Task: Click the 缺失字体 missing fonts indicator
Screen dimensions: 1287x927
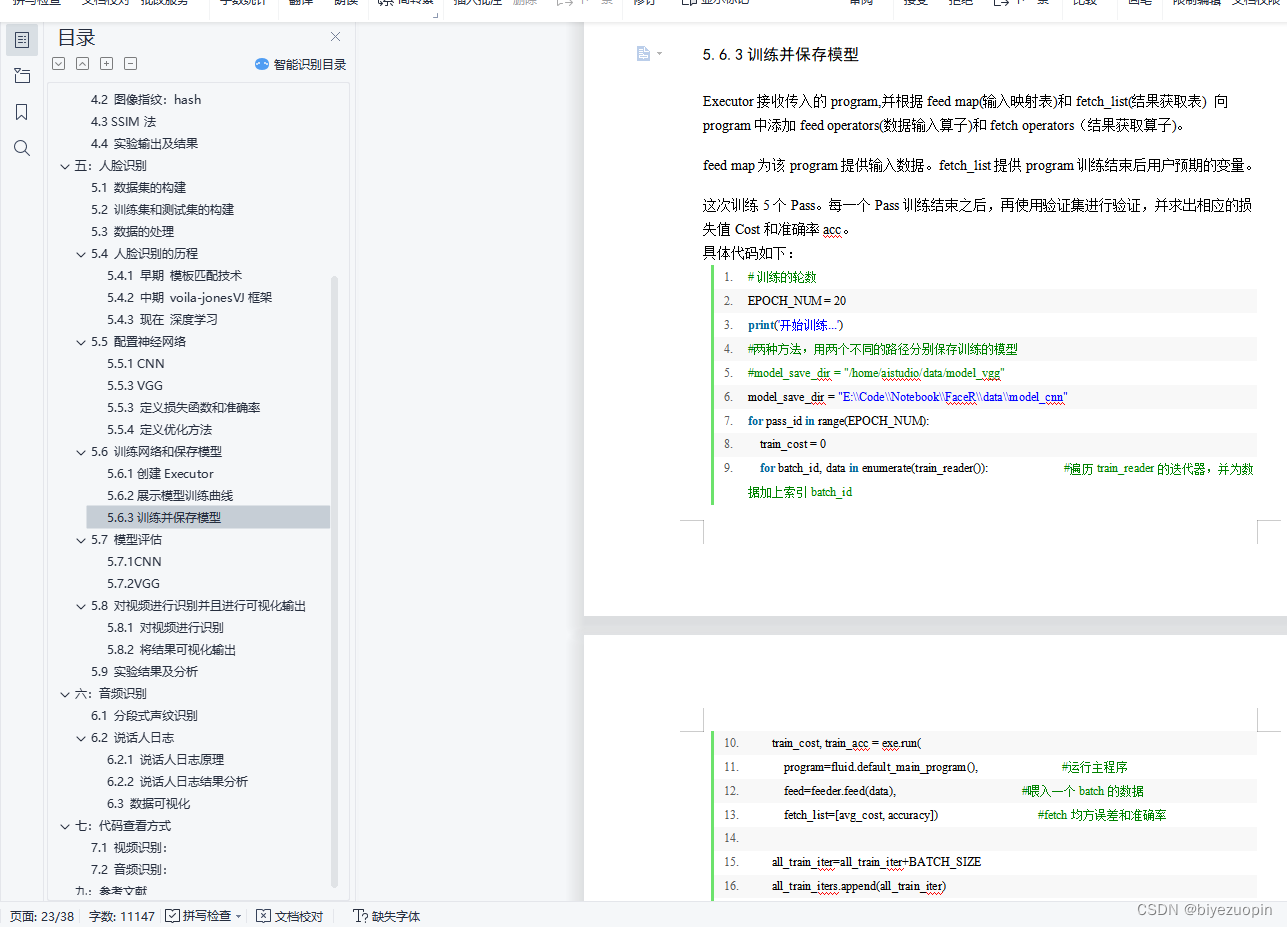Action: click(x=387, y=916)
